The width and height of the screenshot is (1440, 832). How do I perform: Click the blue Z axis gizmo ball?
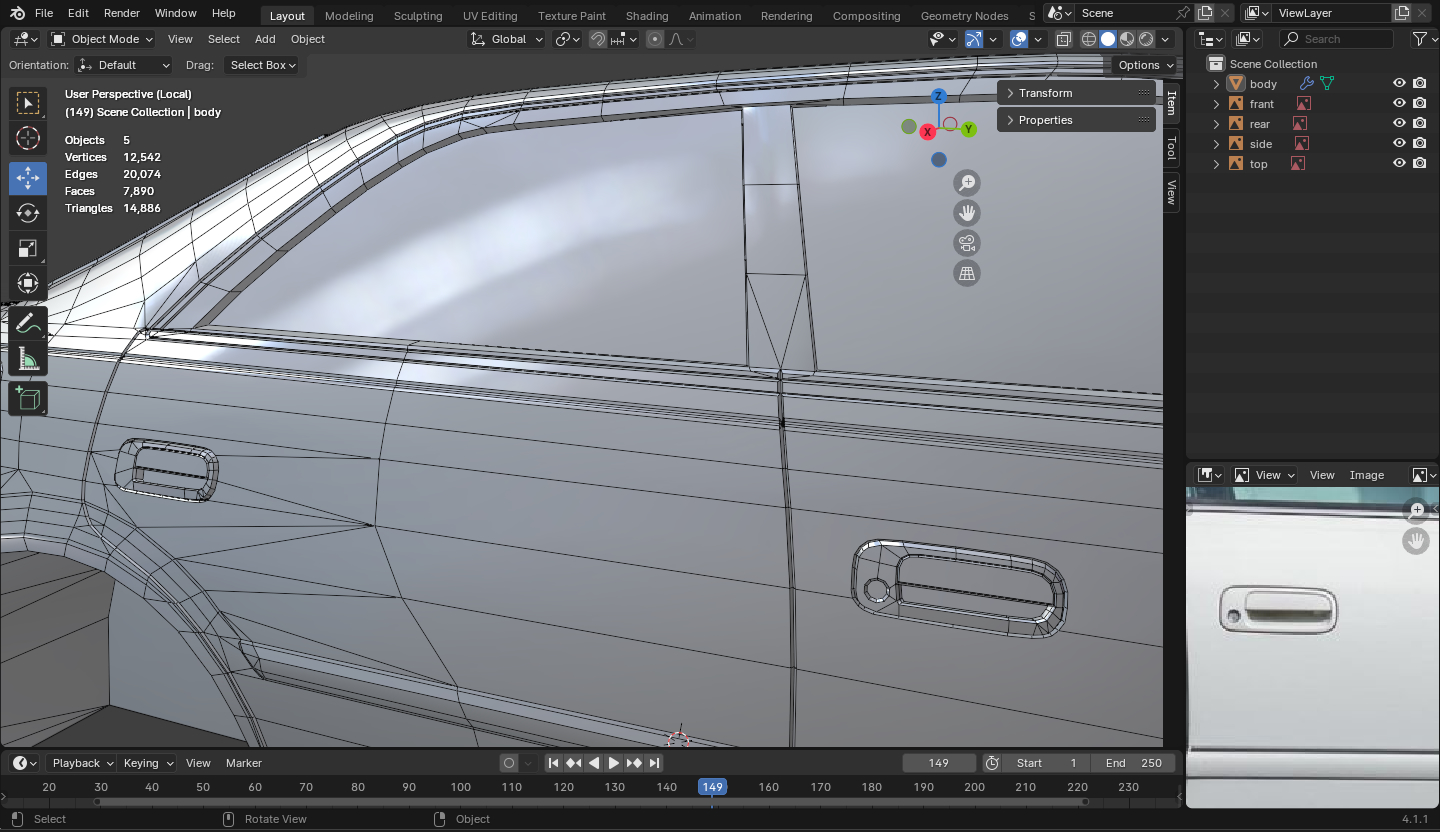click(938, 96)
